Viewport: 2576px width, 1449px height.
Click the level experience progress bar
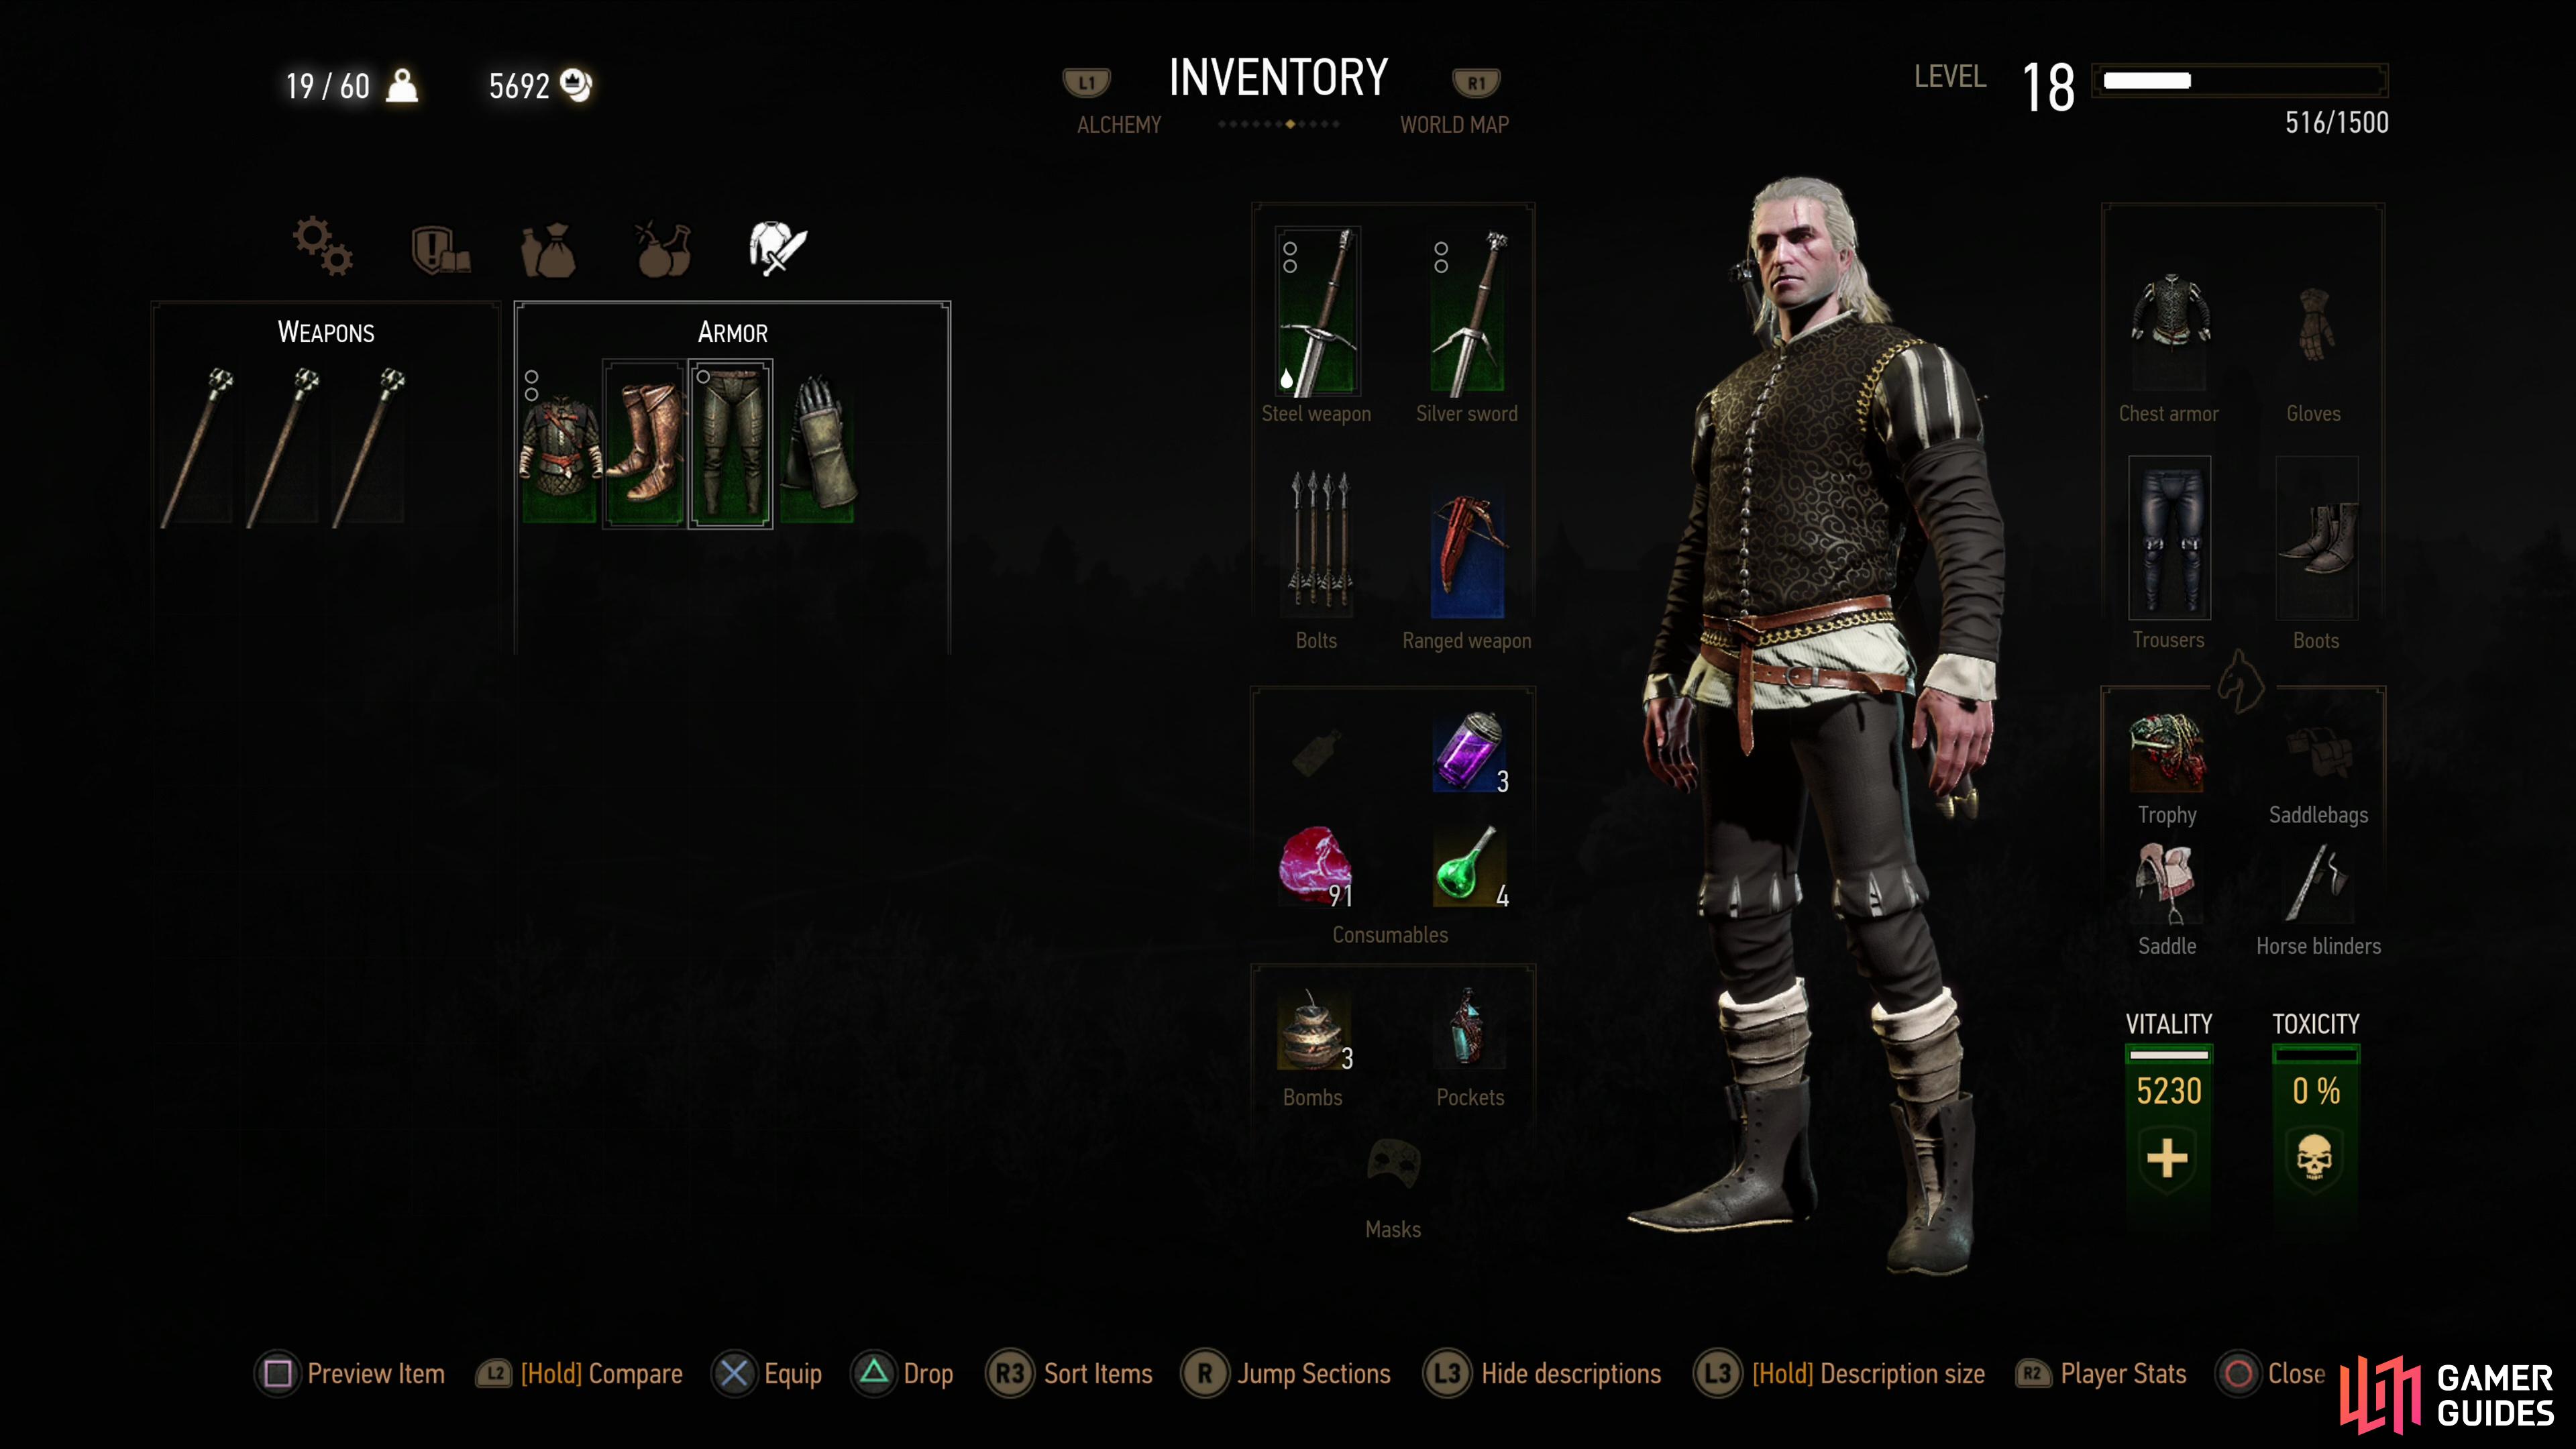click(2240, 80)
